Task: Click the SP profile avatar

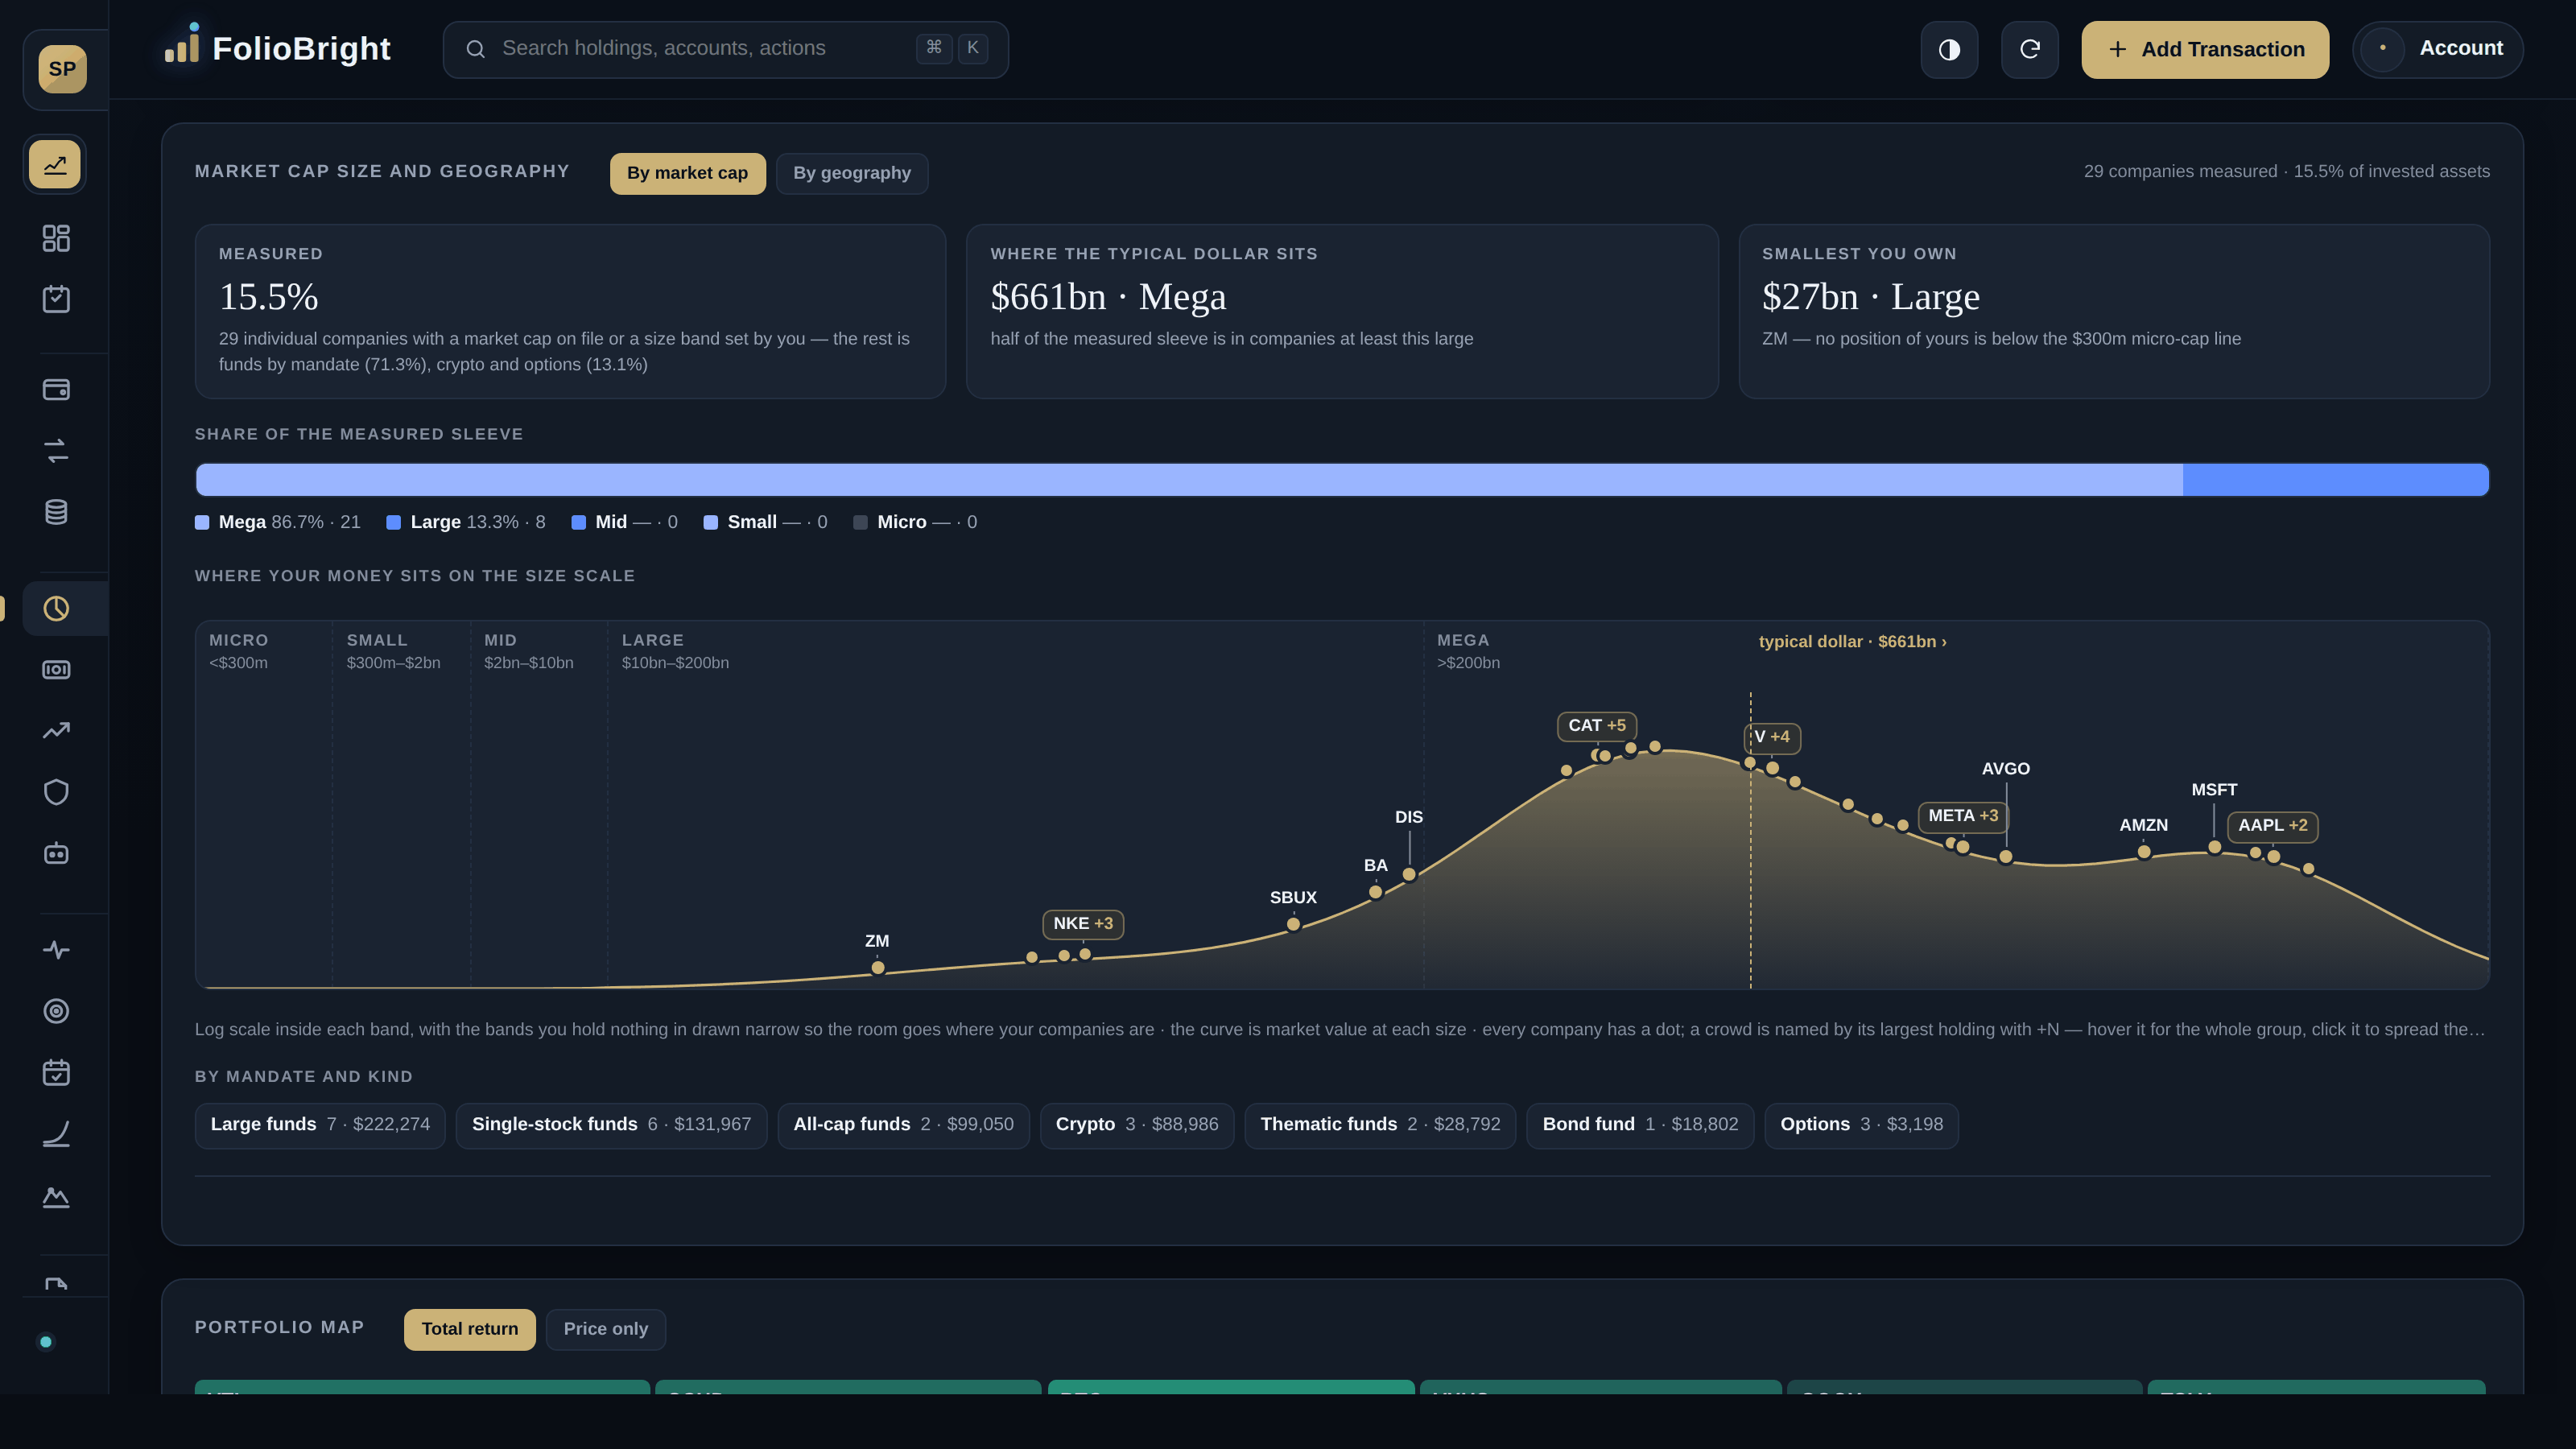Action: 62,69
